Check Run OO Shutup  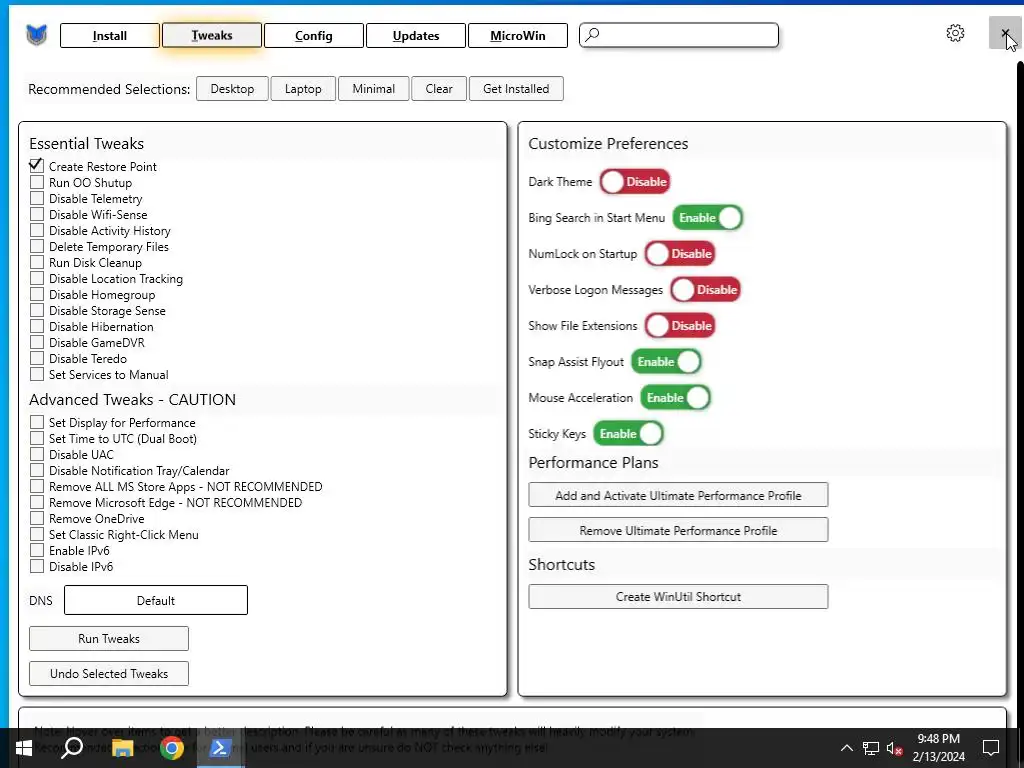pos(37,182)
